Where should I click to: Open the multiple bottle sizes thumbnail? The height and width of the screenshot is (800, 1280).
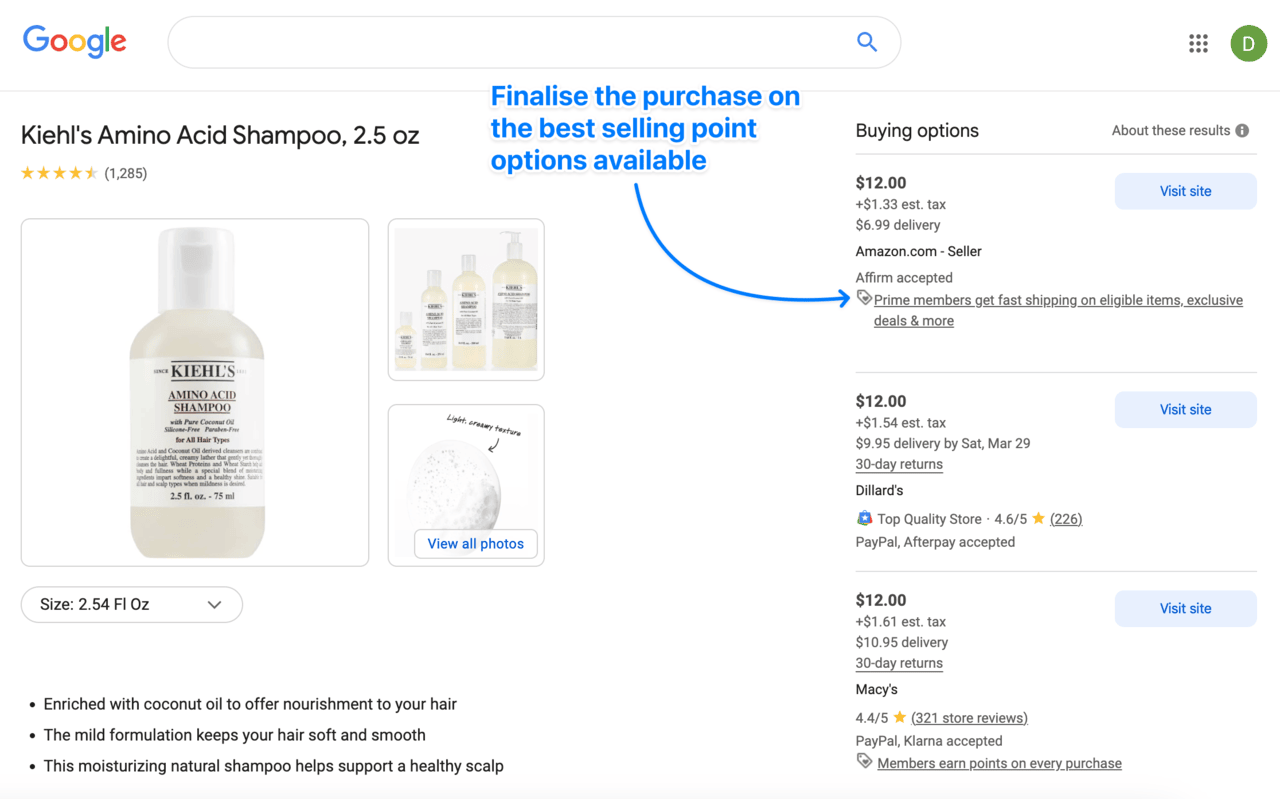[x=466, y=299]
